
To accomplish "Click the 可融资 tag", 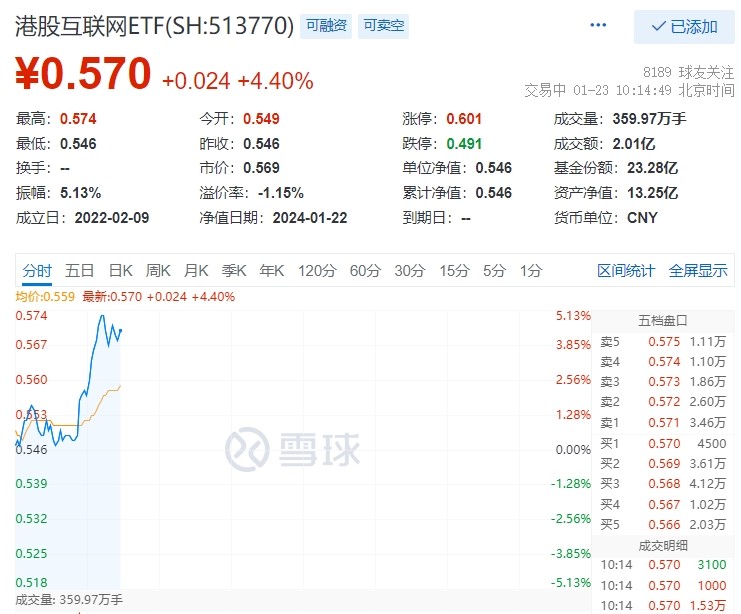I will (x=328, y=26).
